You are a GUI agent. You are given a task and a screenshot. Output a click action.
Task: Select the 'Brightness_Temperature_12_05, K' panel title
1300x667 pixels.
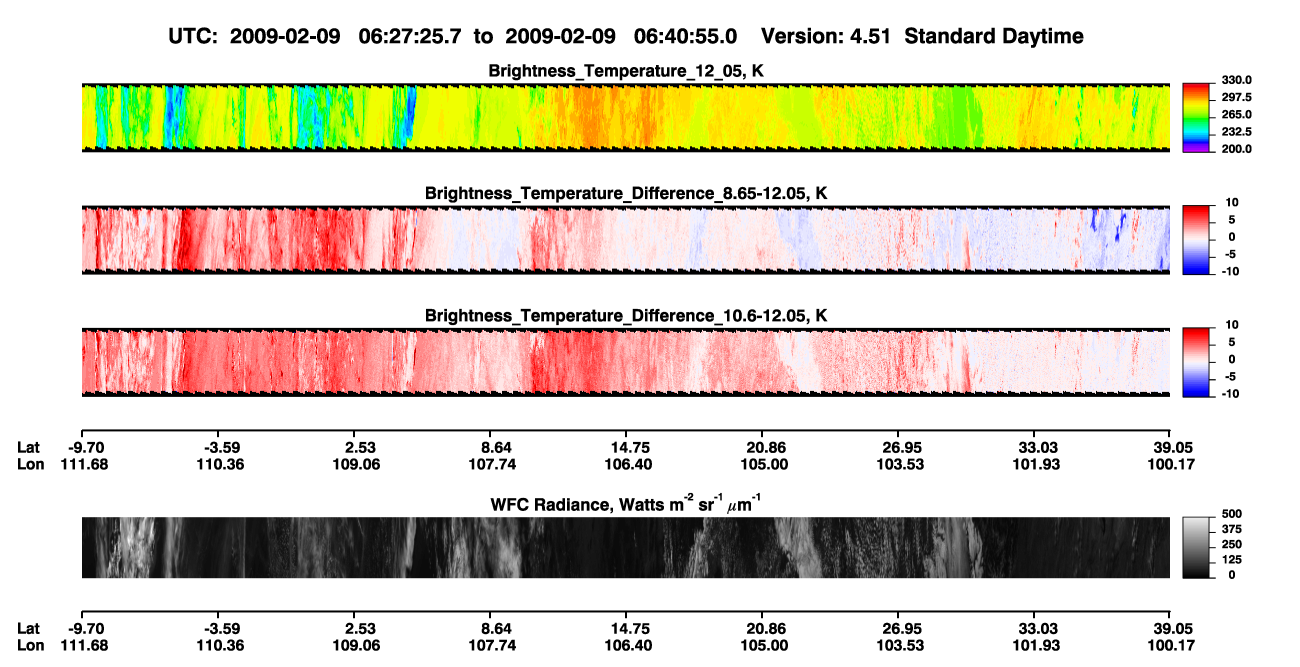click(626, 71)
